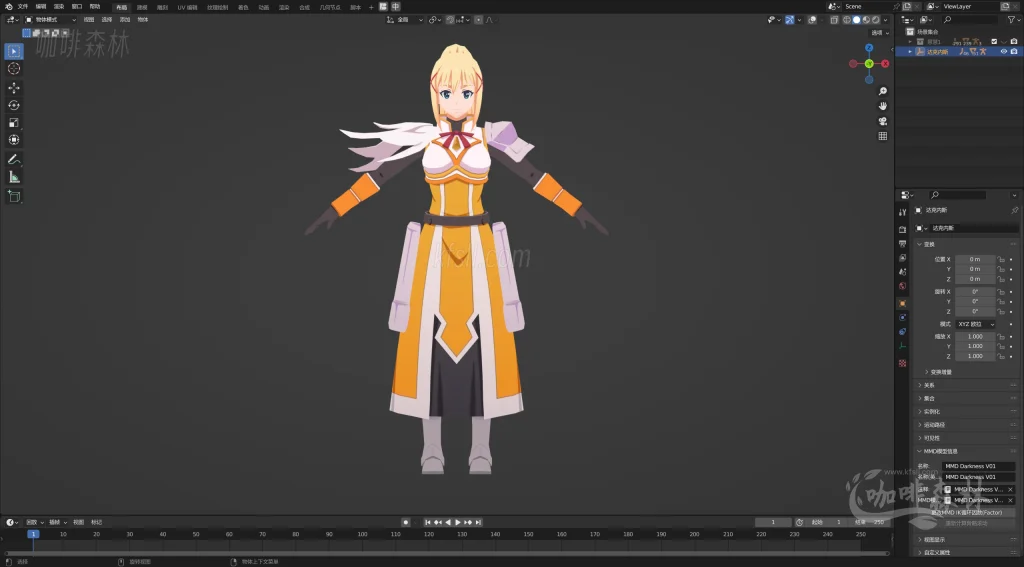Select the Measure tool
Screen dimensions: 1024x567
pos(14,177)
